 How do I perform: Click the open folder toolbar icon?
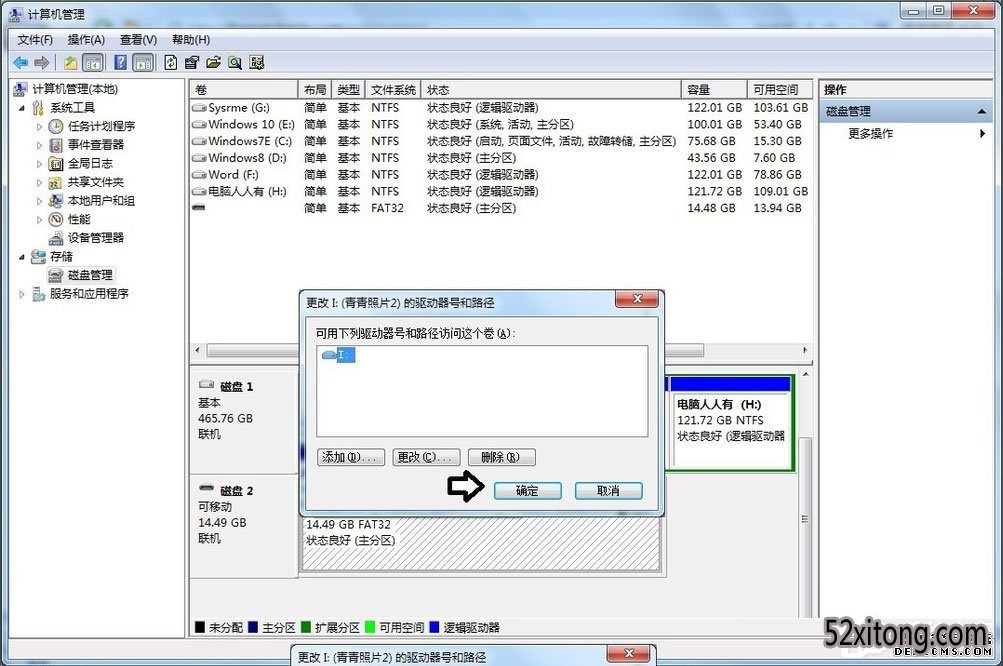coord(213,63)
